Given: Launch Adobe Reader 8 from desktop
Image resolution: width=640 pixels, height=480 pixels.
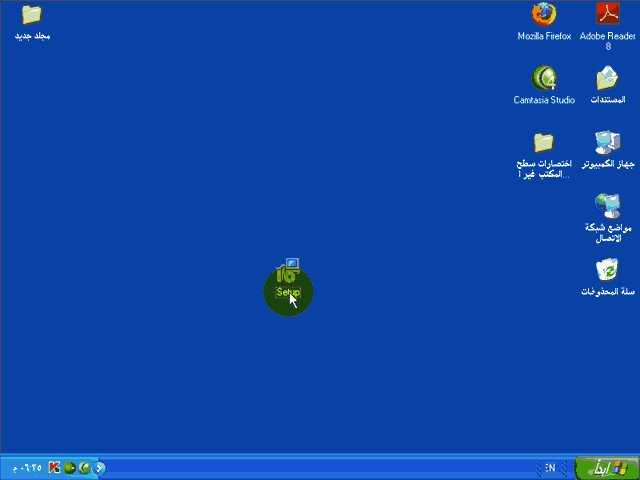Looking at the screenshot, I should pos(608,16).
